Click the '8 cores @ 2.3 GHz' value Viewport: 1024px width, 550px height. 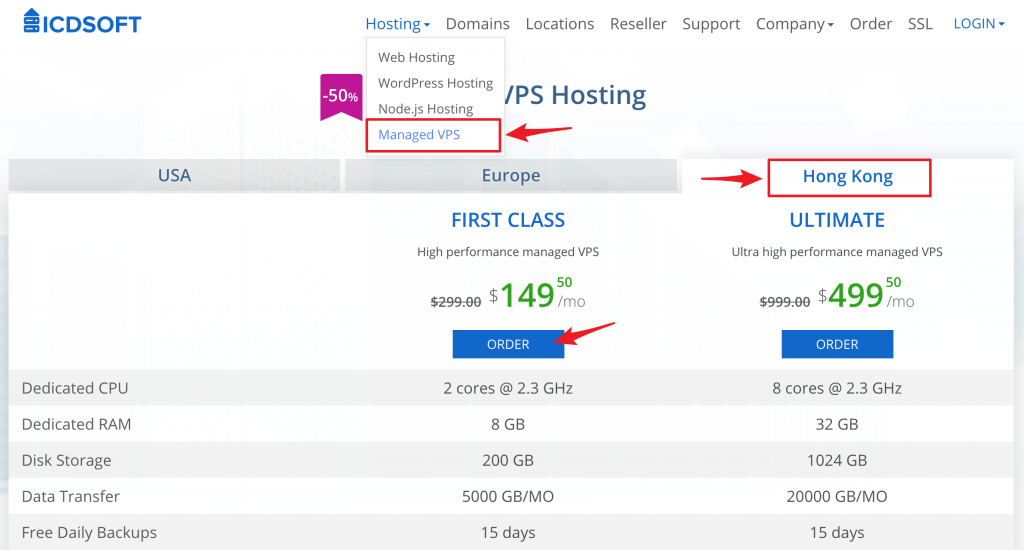point(837,388)
